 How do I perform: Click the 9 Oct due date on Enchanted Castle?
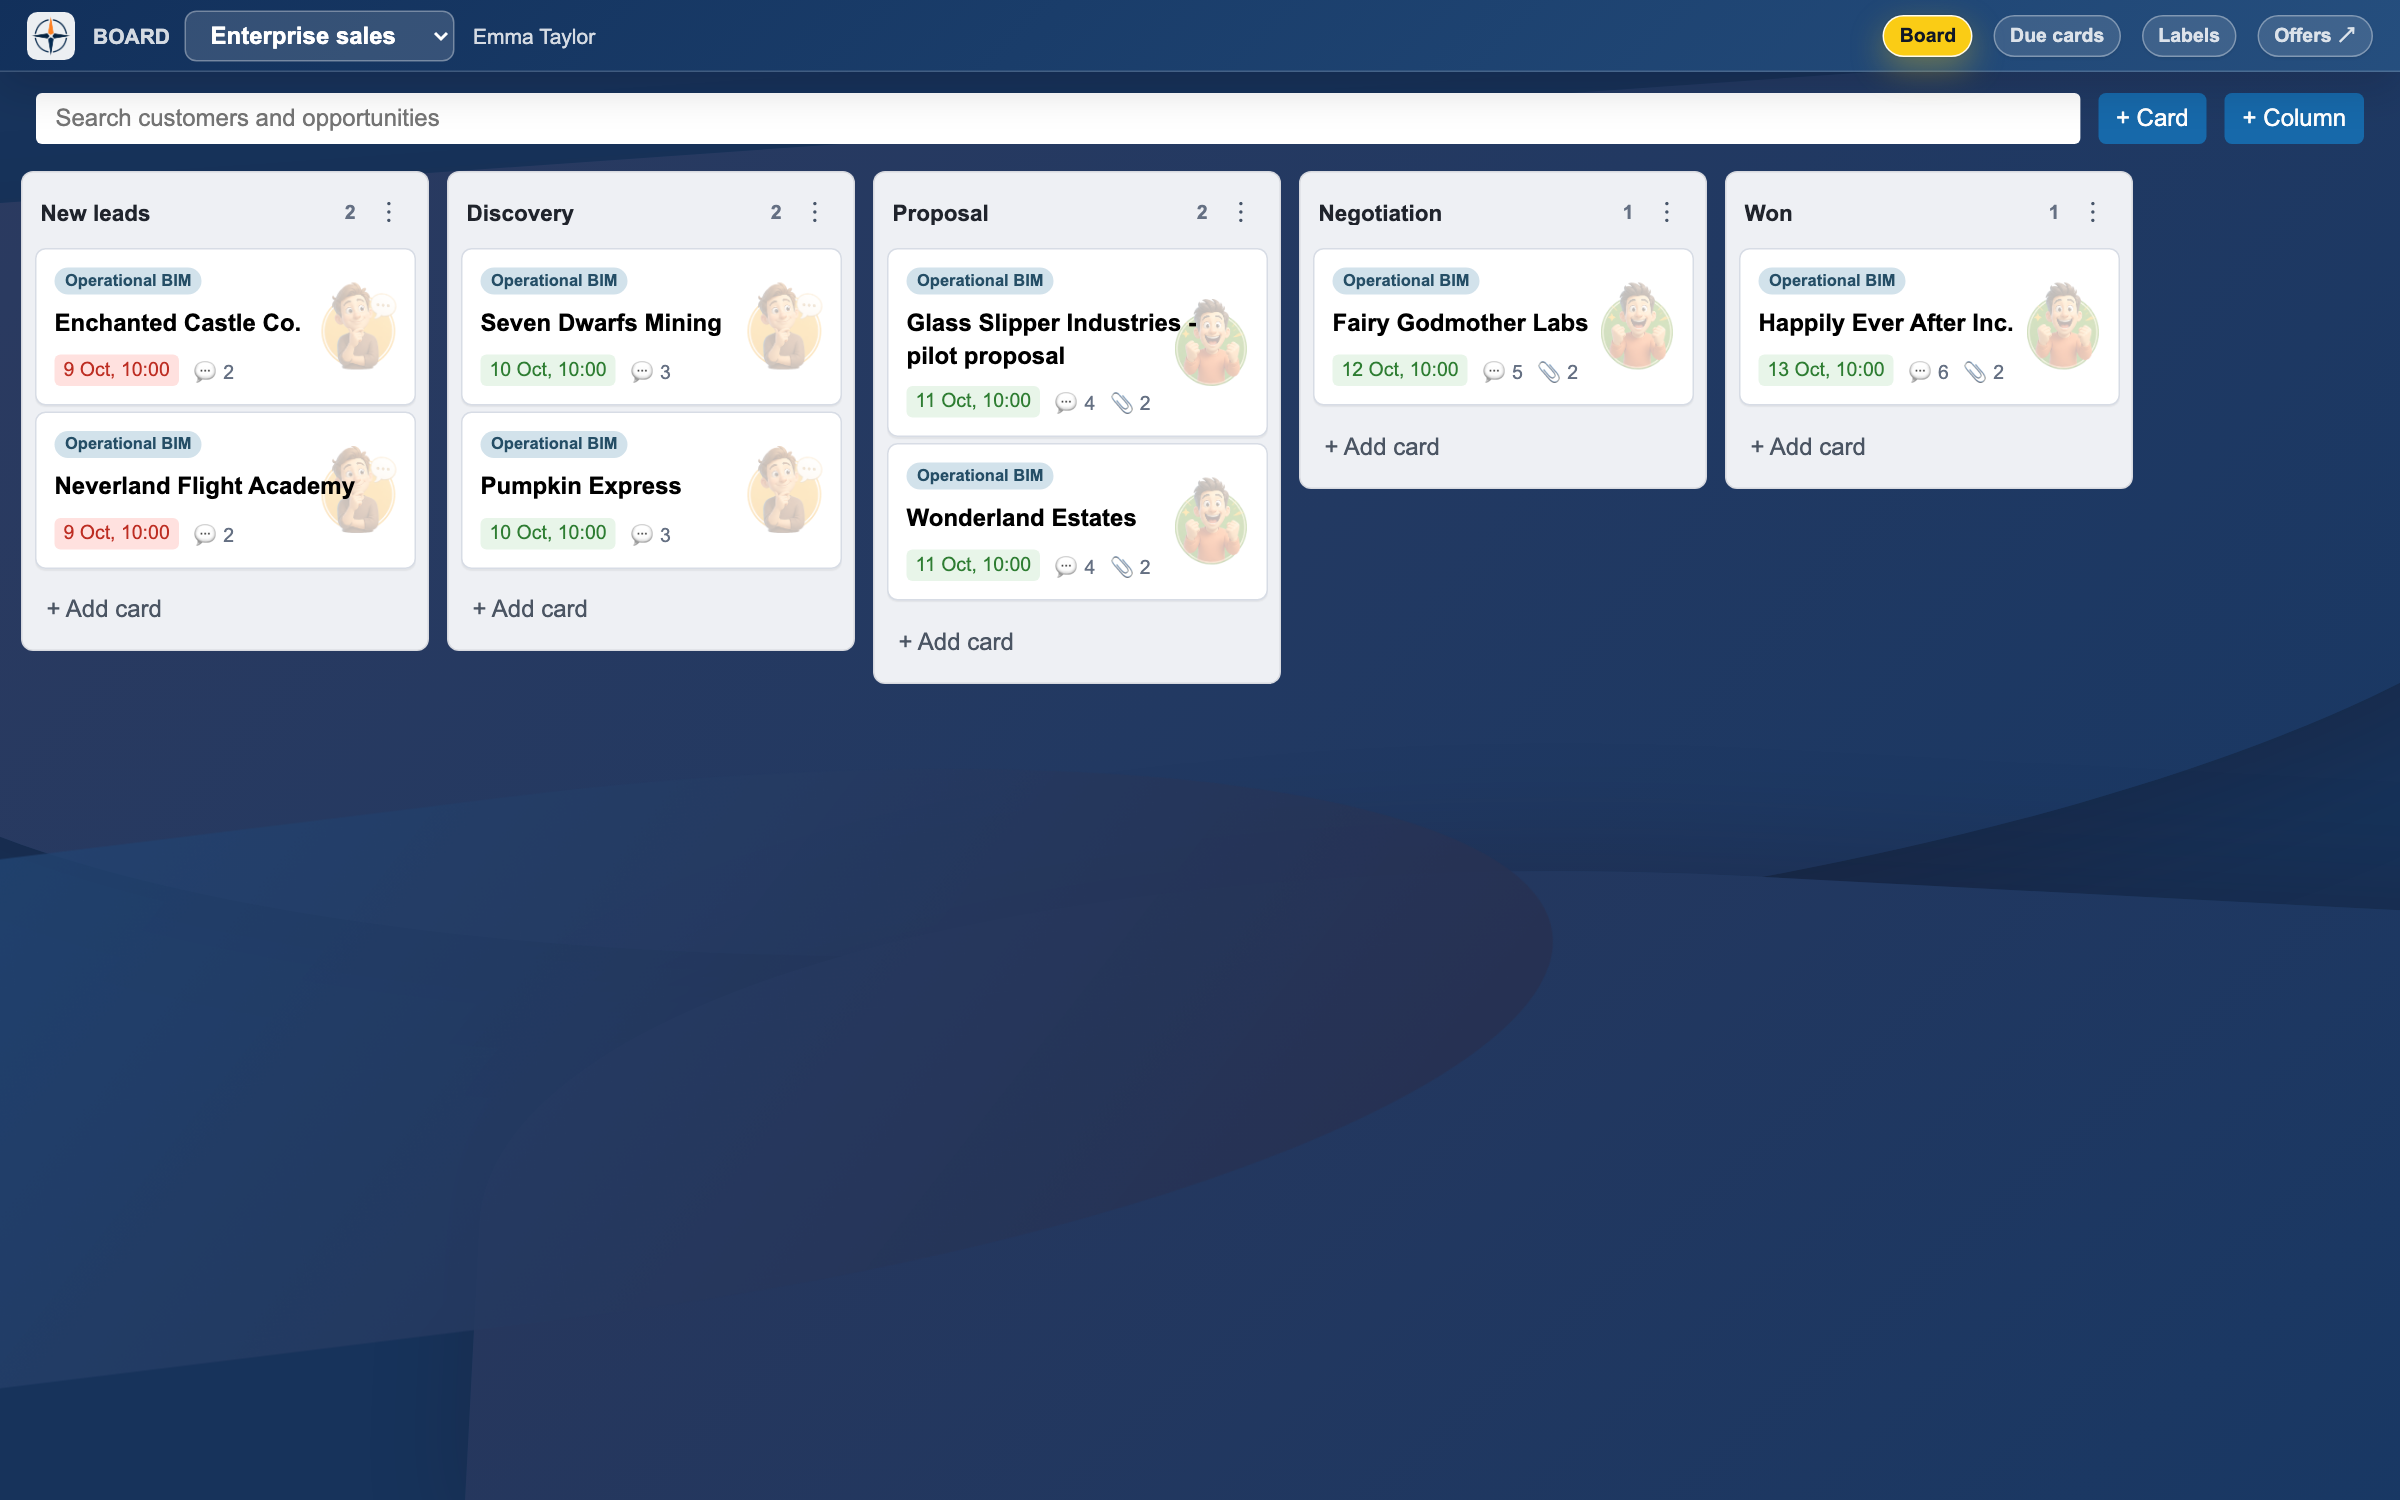[116, 370]
